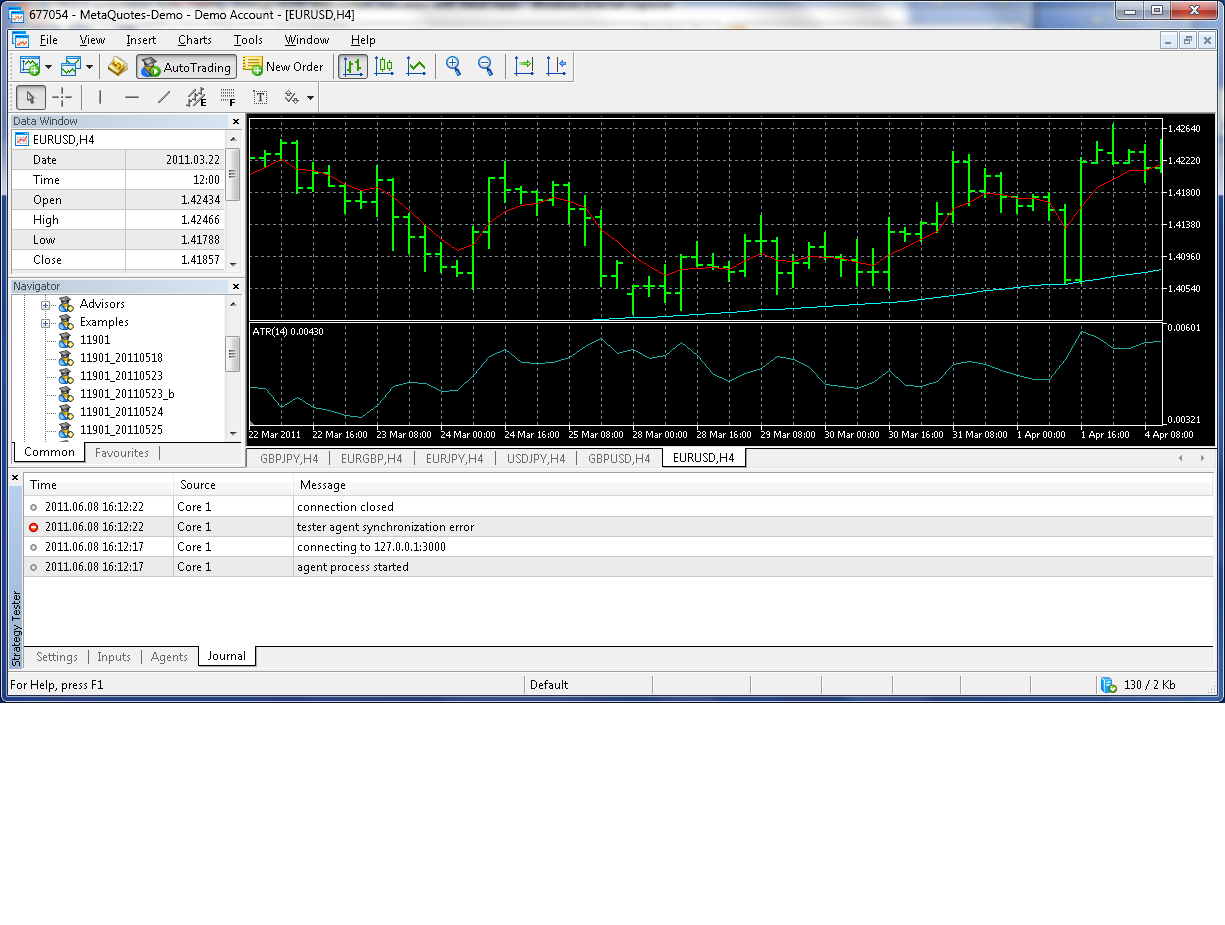Close the Strategy Tester panel
The image size is (1225, 925).
(x=15, y=478)
